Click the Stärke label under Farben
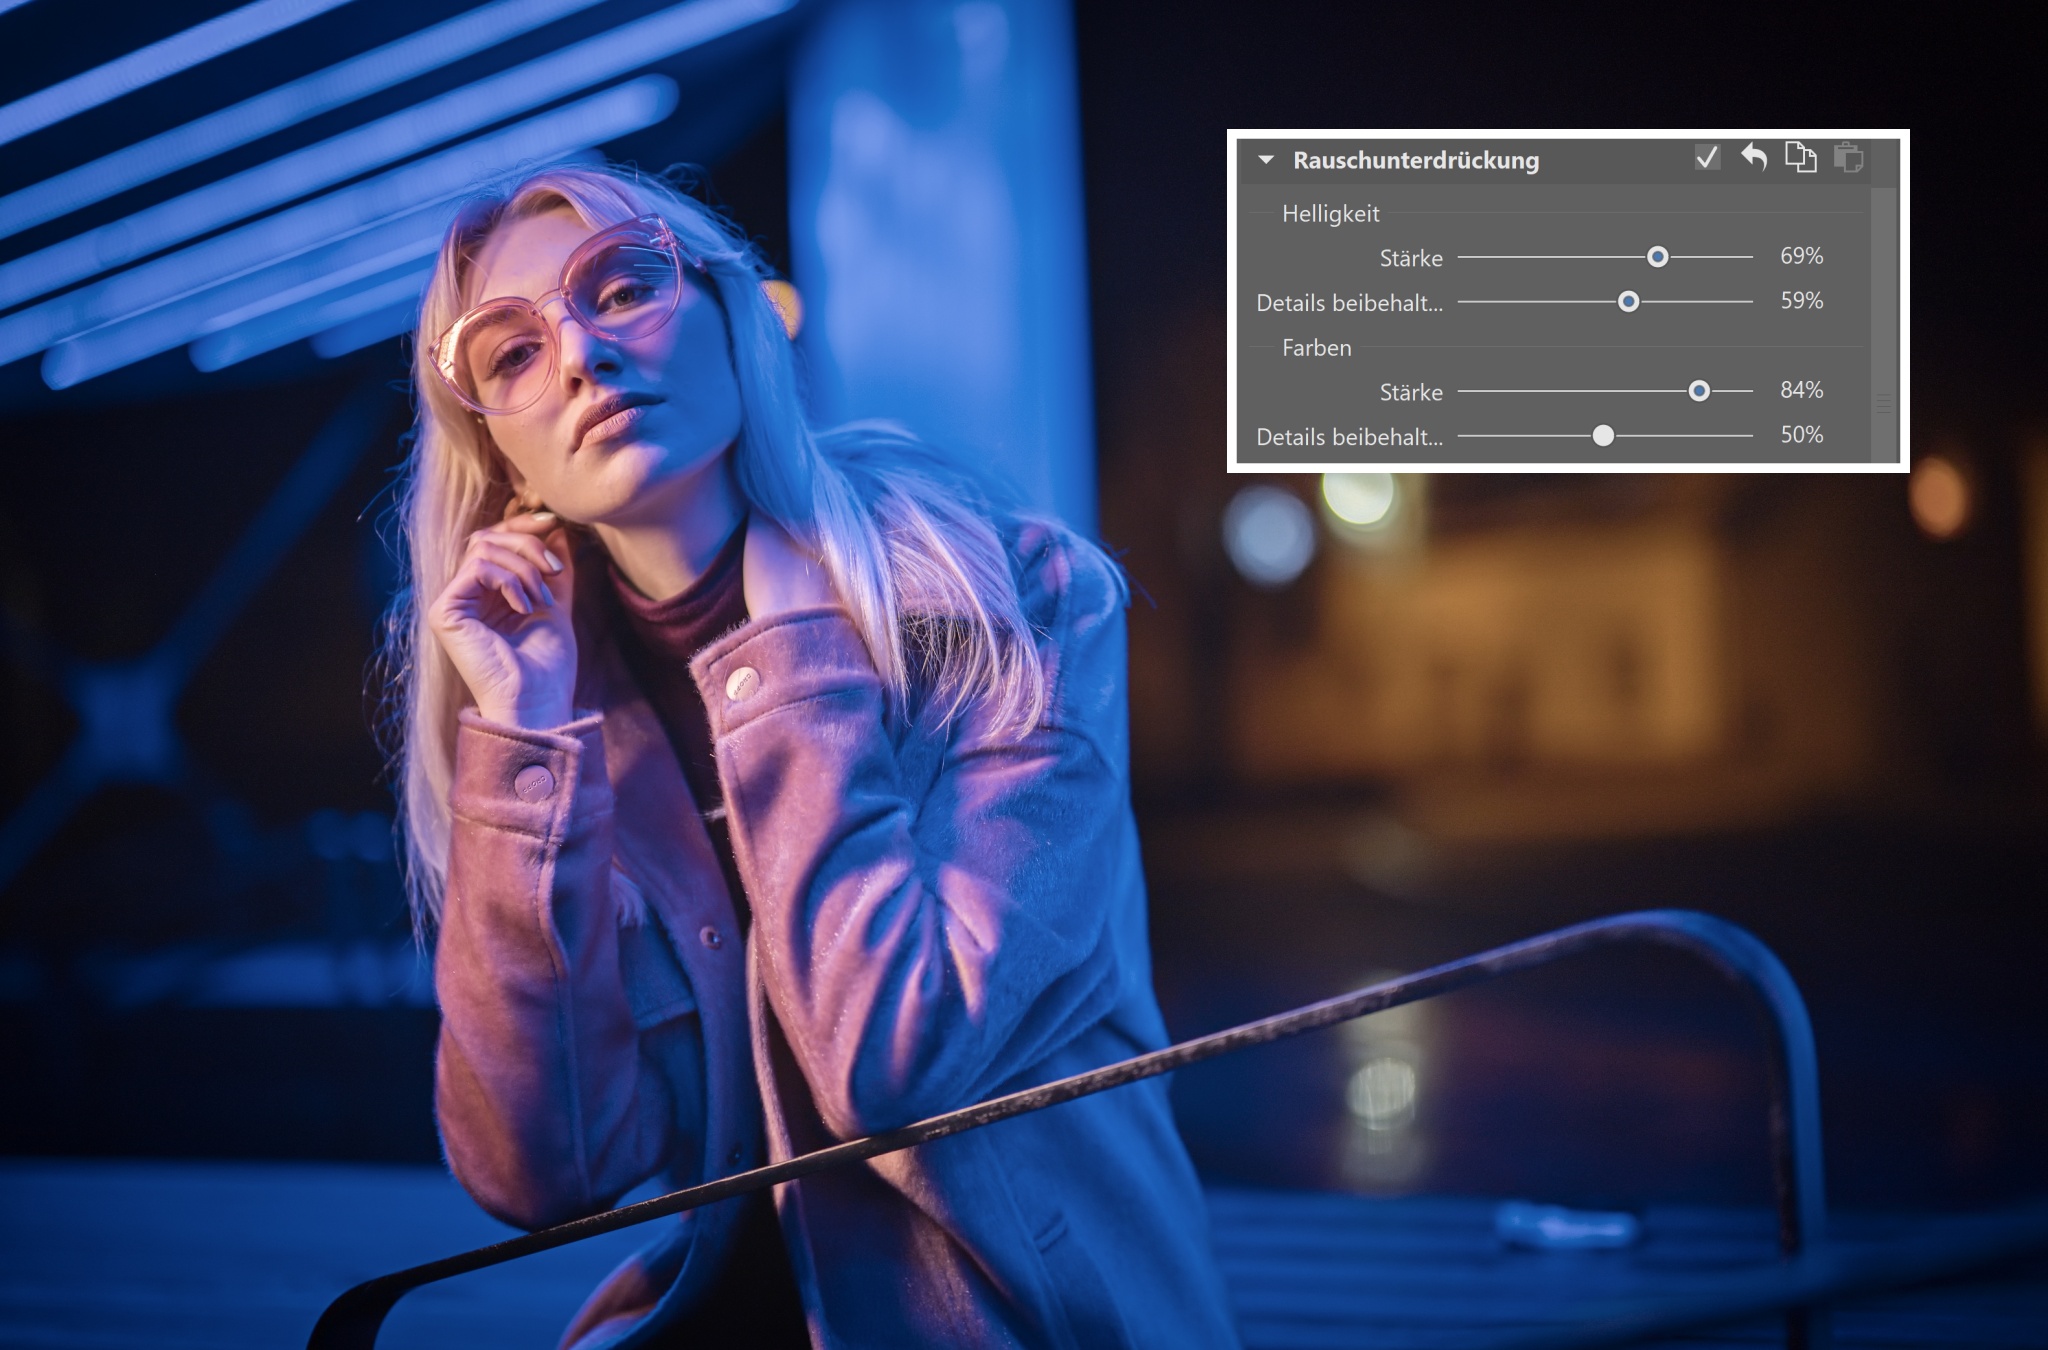This screenshot has height=1350, width=2048. 1411,392
